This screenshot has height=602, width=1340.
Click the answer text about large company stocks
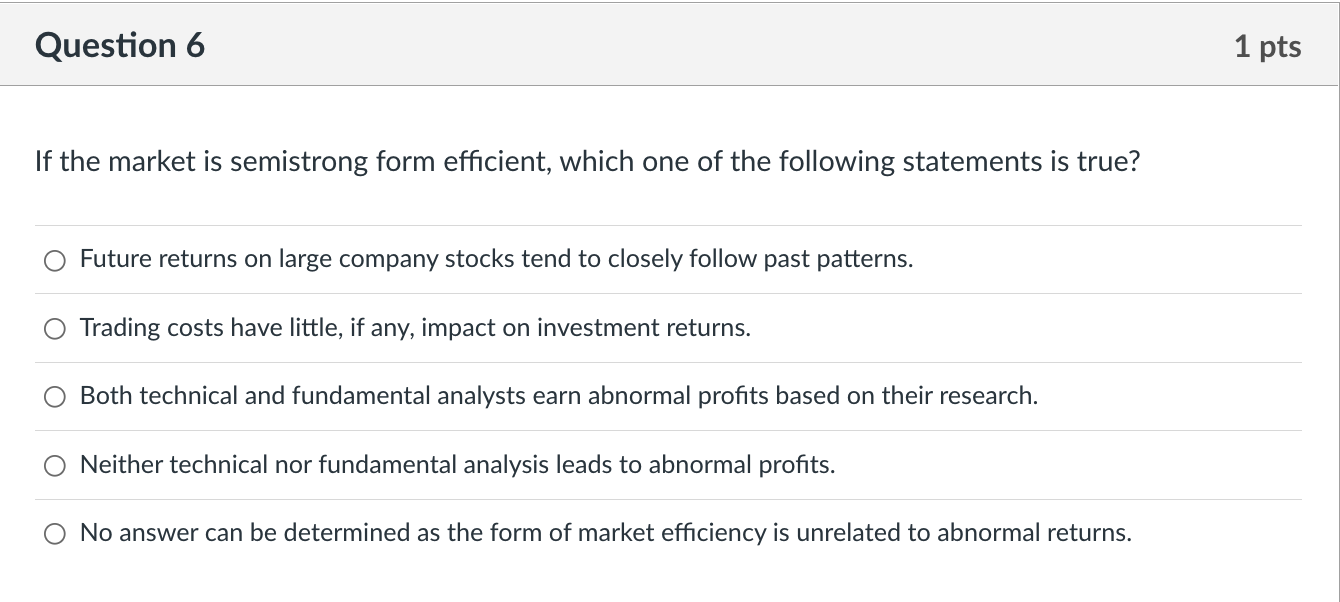click(496, 259)
